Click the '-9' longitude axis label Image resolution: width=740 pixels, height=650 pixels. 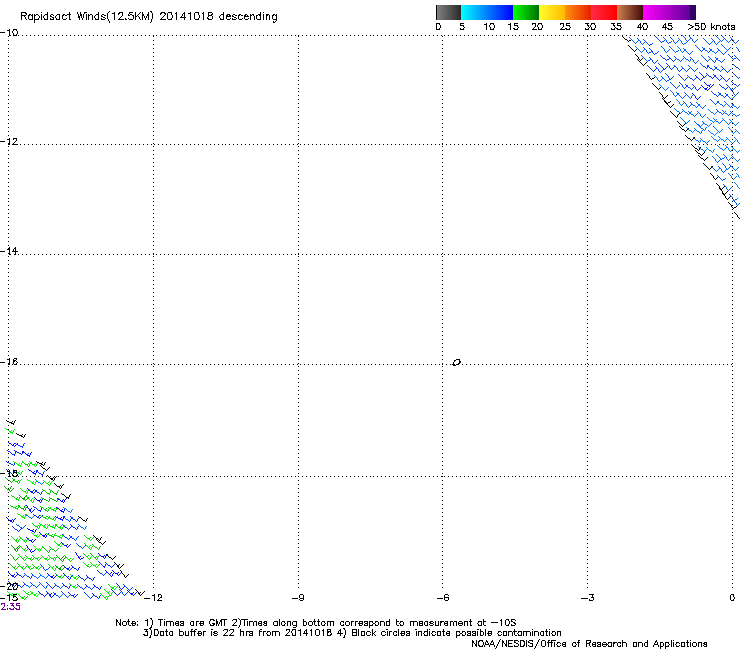297,598
